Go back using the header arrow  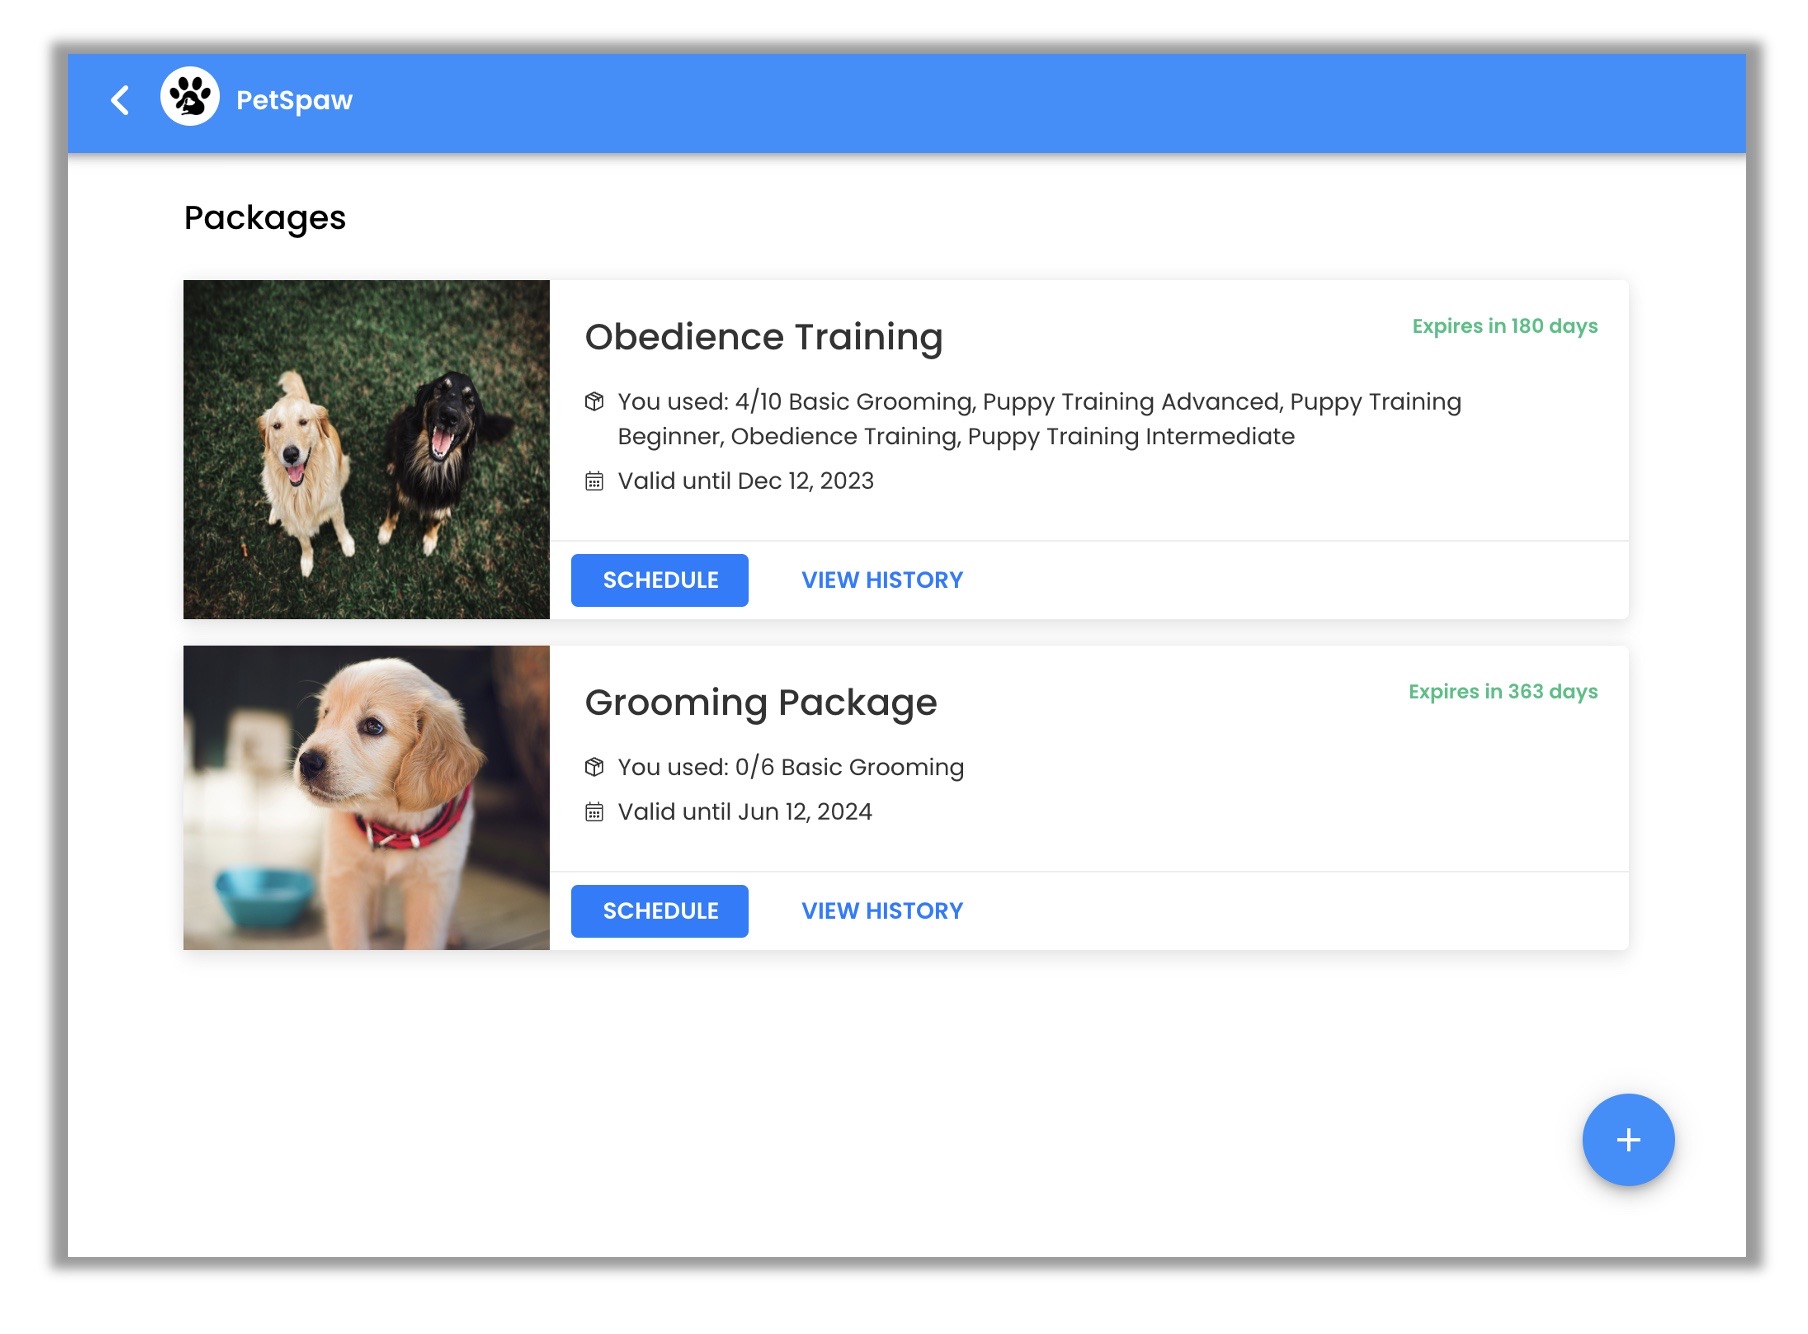pyautogui.click(x=120, y=100)
